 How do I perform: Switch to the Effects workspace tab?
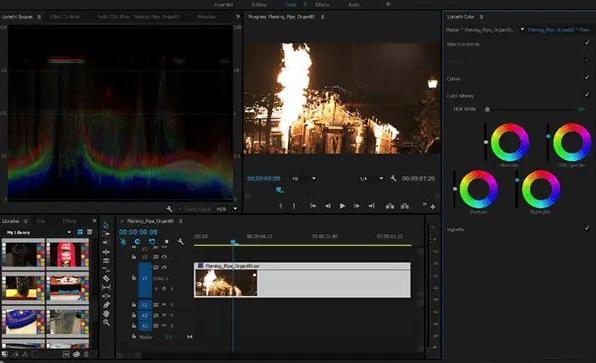click(x=322, y=5)
